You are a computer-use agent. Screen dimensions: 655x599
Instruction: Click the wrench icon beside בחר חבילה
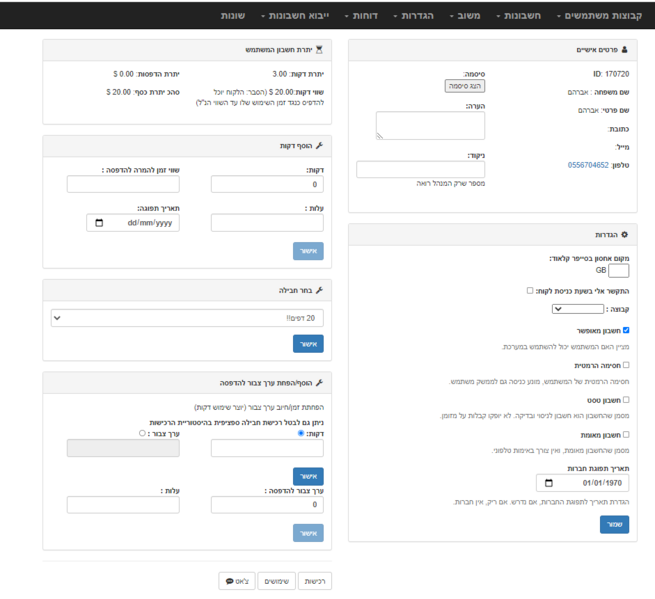tap(319, 290)
